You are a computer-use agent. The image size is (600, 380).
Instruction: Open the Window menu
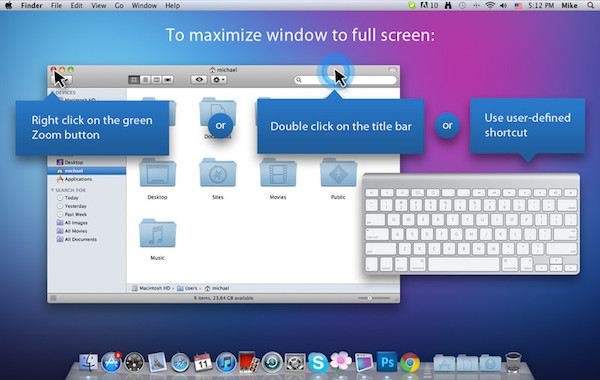click(144, 5)
